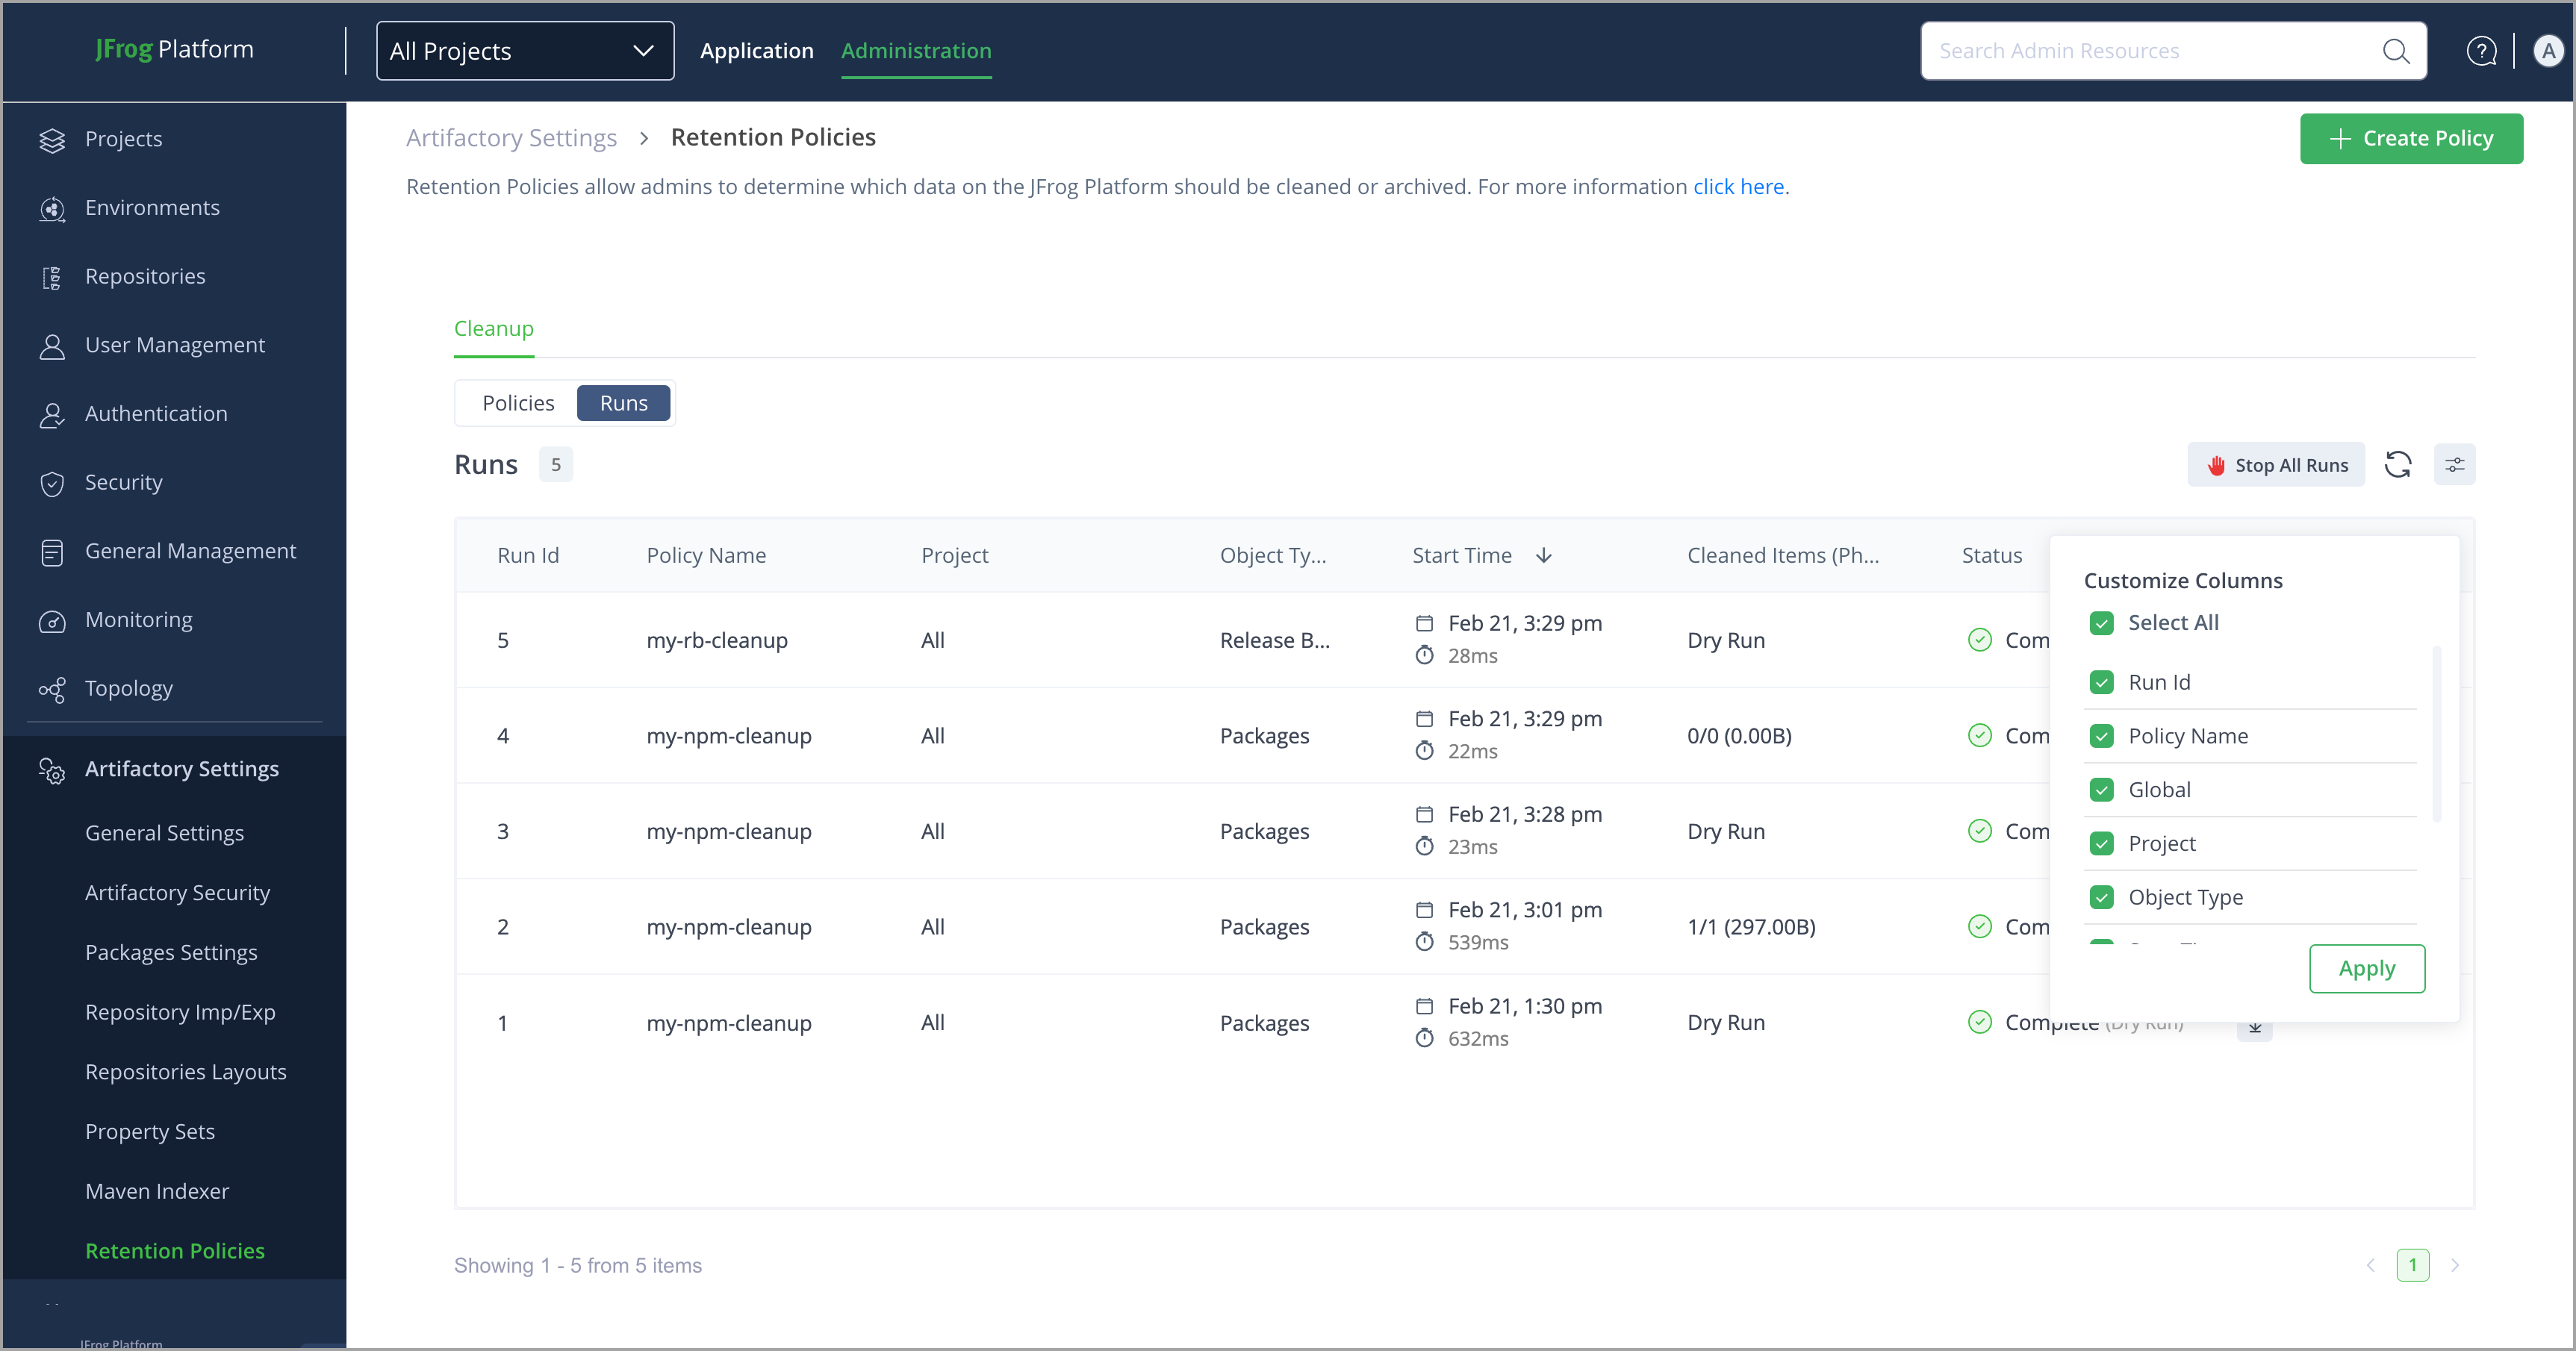
Task: Open Monitoring in the sidebar
Action: [138, 620]
